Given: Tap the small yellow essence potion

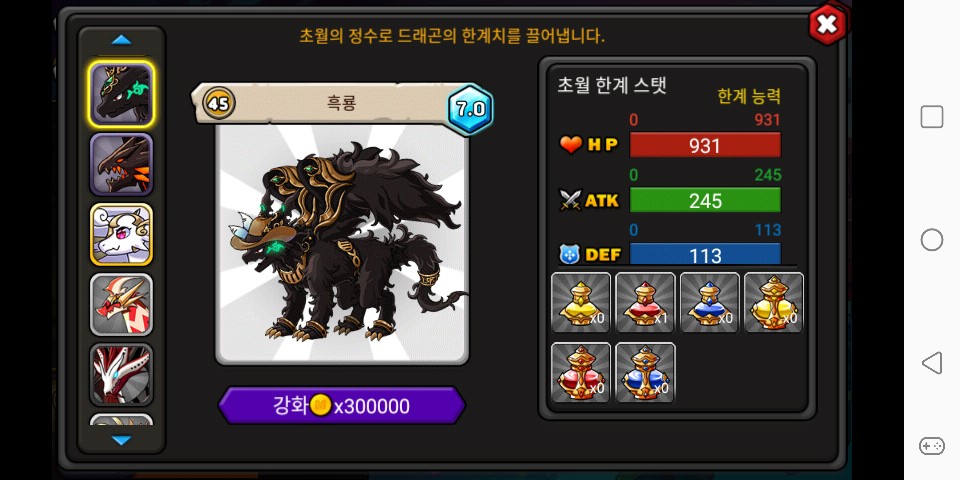Looking at the screenshot, I should [x=580, y=302].
